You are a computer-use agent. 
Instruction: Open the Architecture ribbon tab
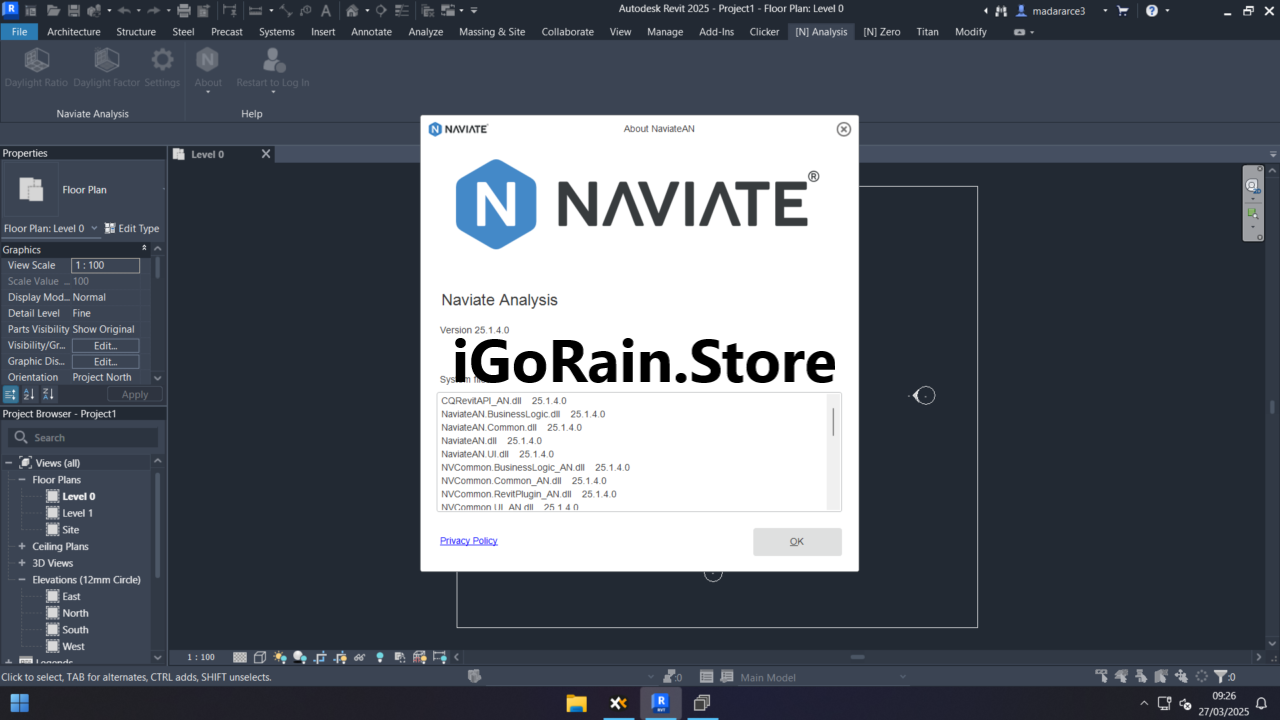click(74, 32)
